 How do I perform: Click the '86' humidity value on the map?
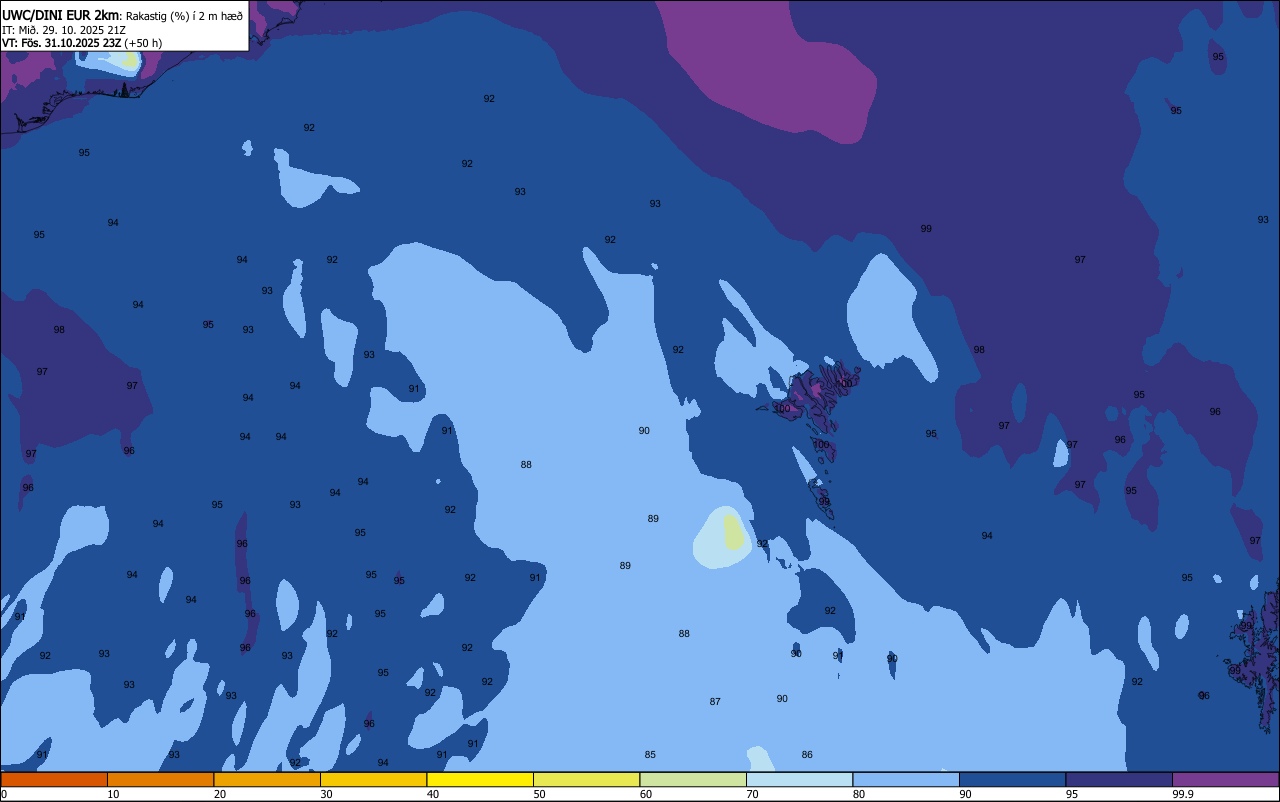pyautogui.click(x=807, y=754)
